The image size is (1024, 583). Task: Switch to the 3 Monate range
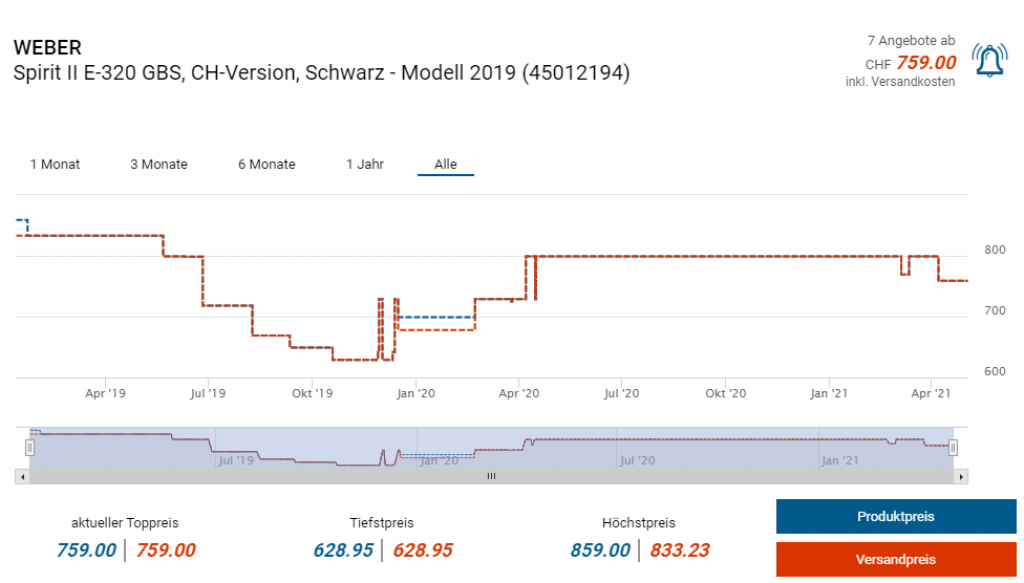tap(159, 164)
